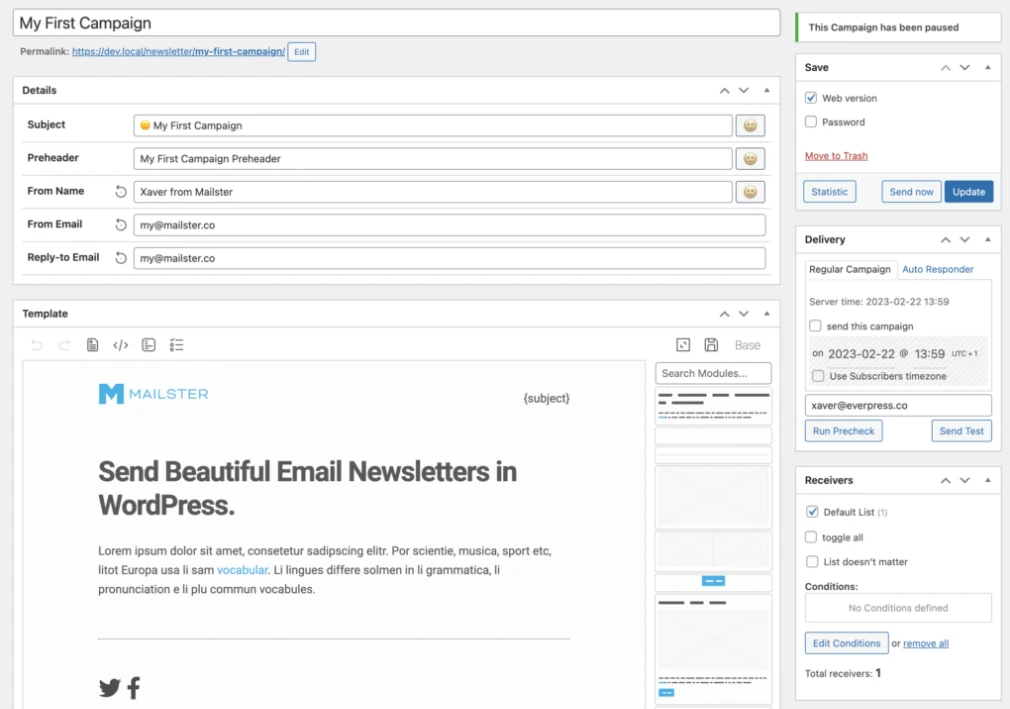Image resolution: width=1010 pixels, height=709 pixels.
Task: Enable the 'send this campaign' checkbox
Action: click(x=816, y=326)
